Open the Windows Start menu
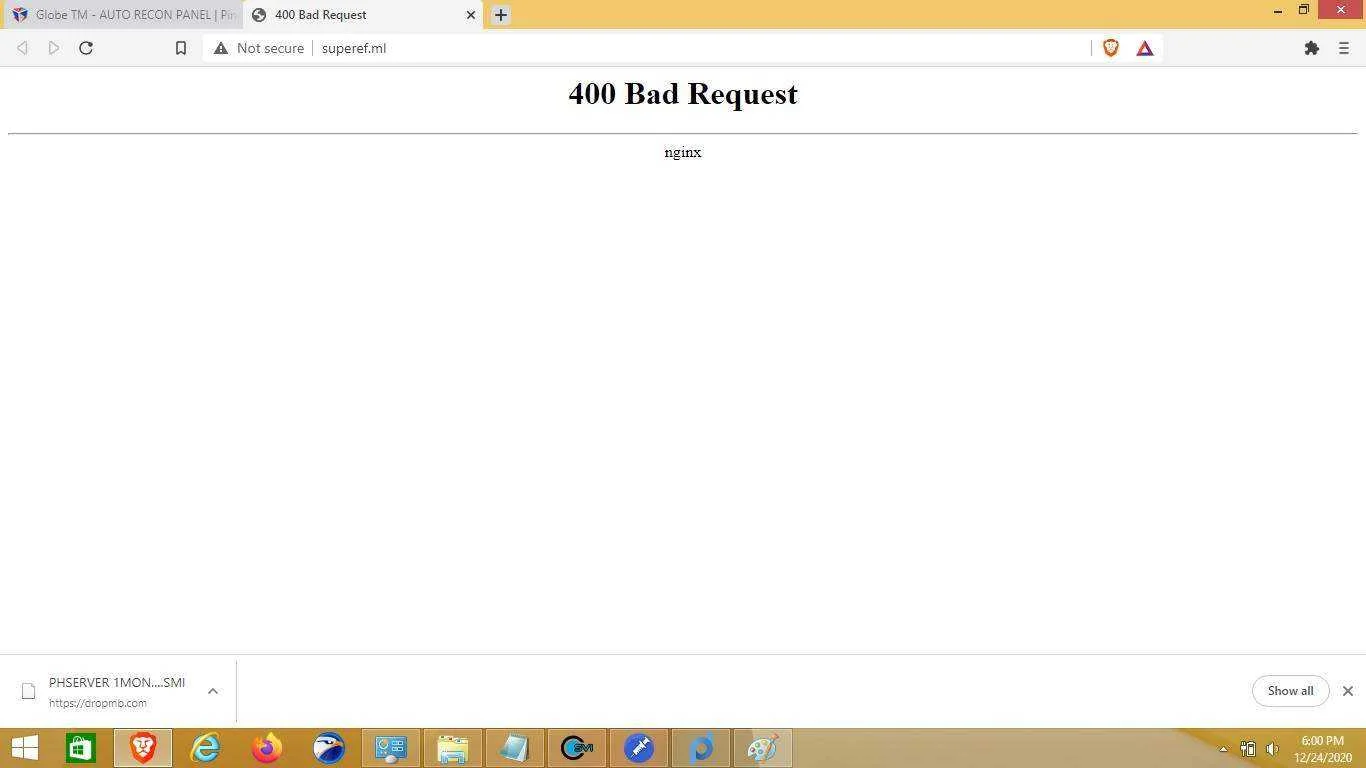 pyautogui.click(x=24, y=748)
